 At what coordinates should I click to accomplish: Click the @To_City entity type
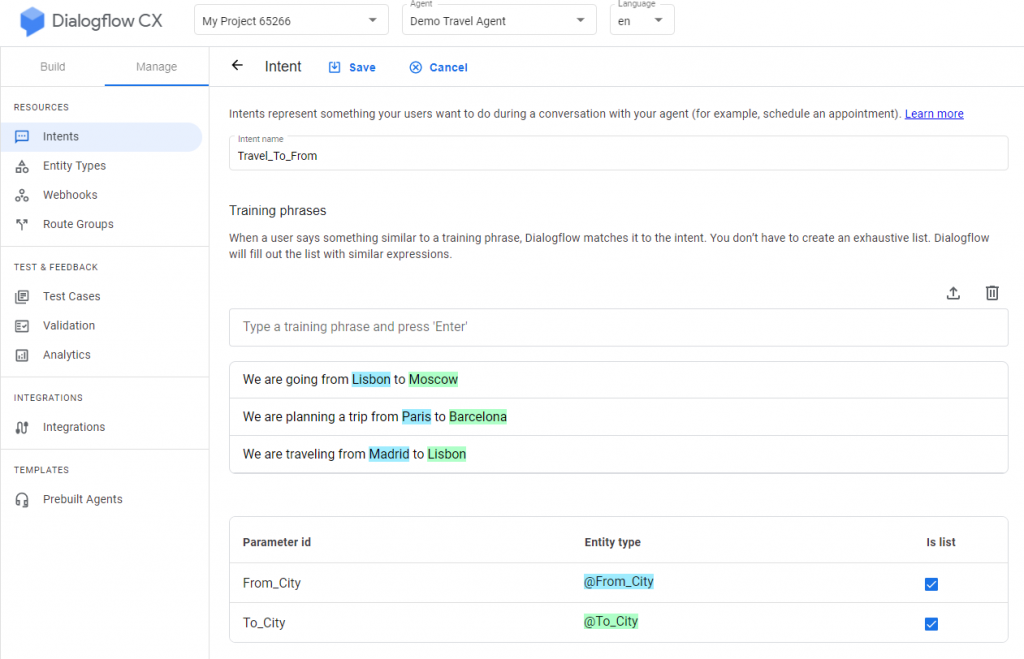coord(611,621)
